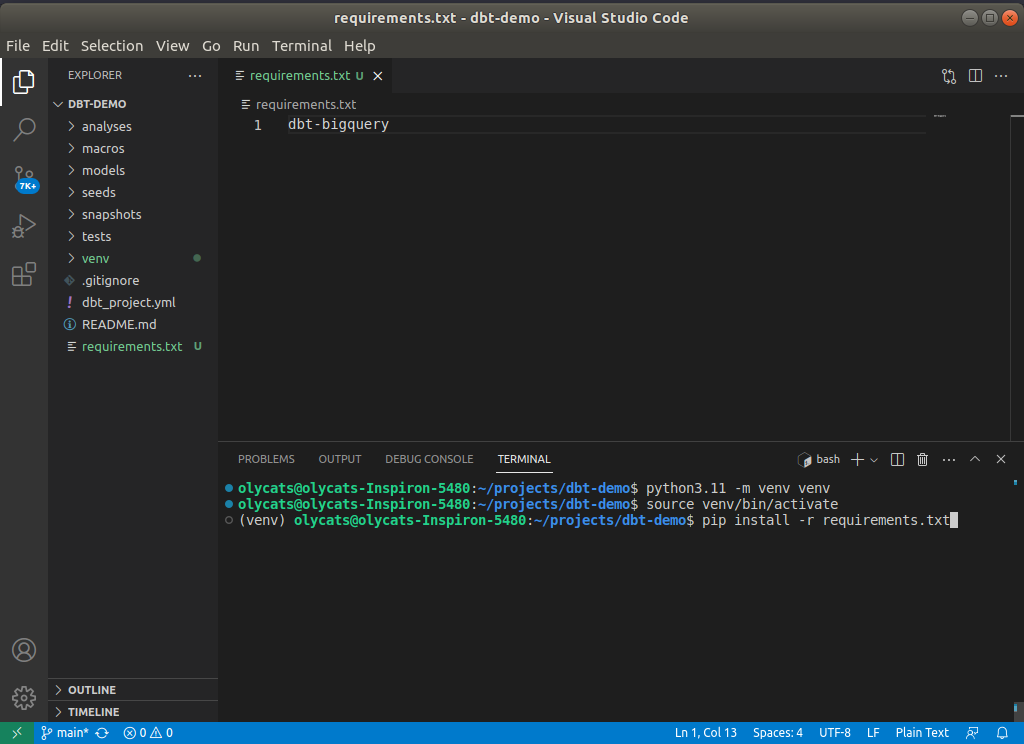Expand the TIMELINE section
1024x744 pixels.
click(133, 712)
